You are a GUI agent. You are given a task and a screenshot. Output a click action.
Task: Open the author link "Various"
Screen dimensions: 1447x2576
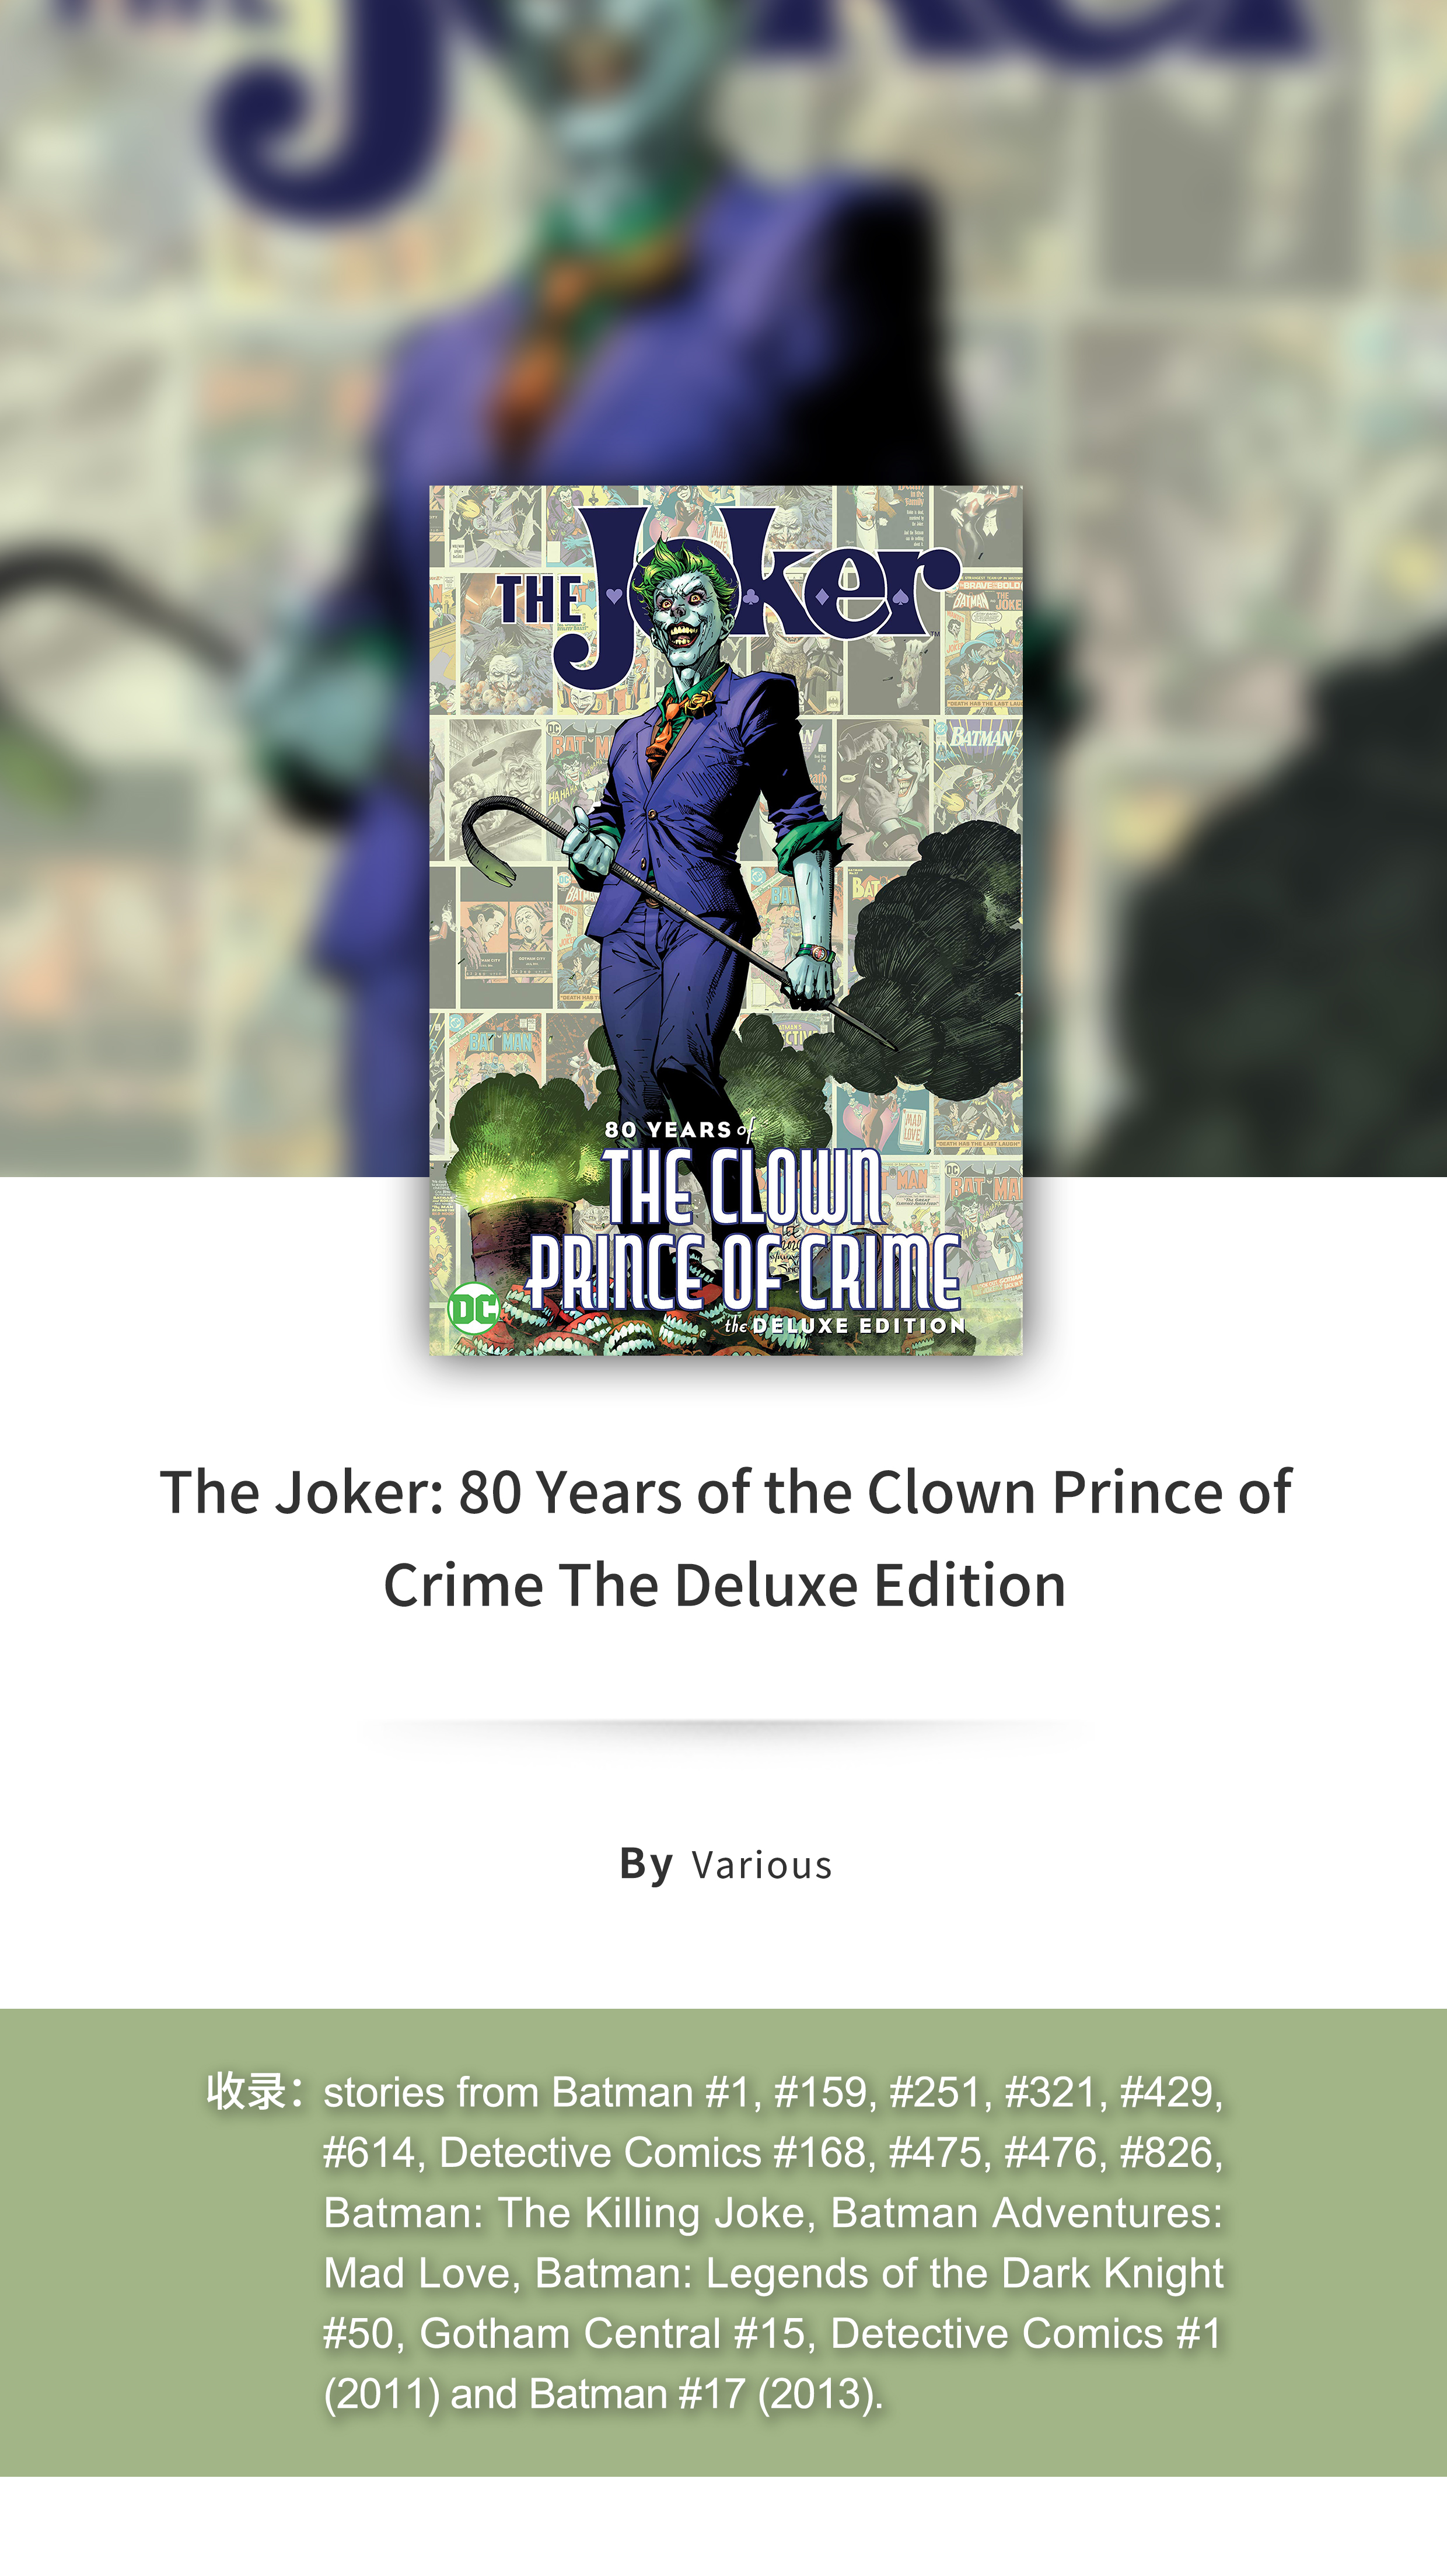762,1866
